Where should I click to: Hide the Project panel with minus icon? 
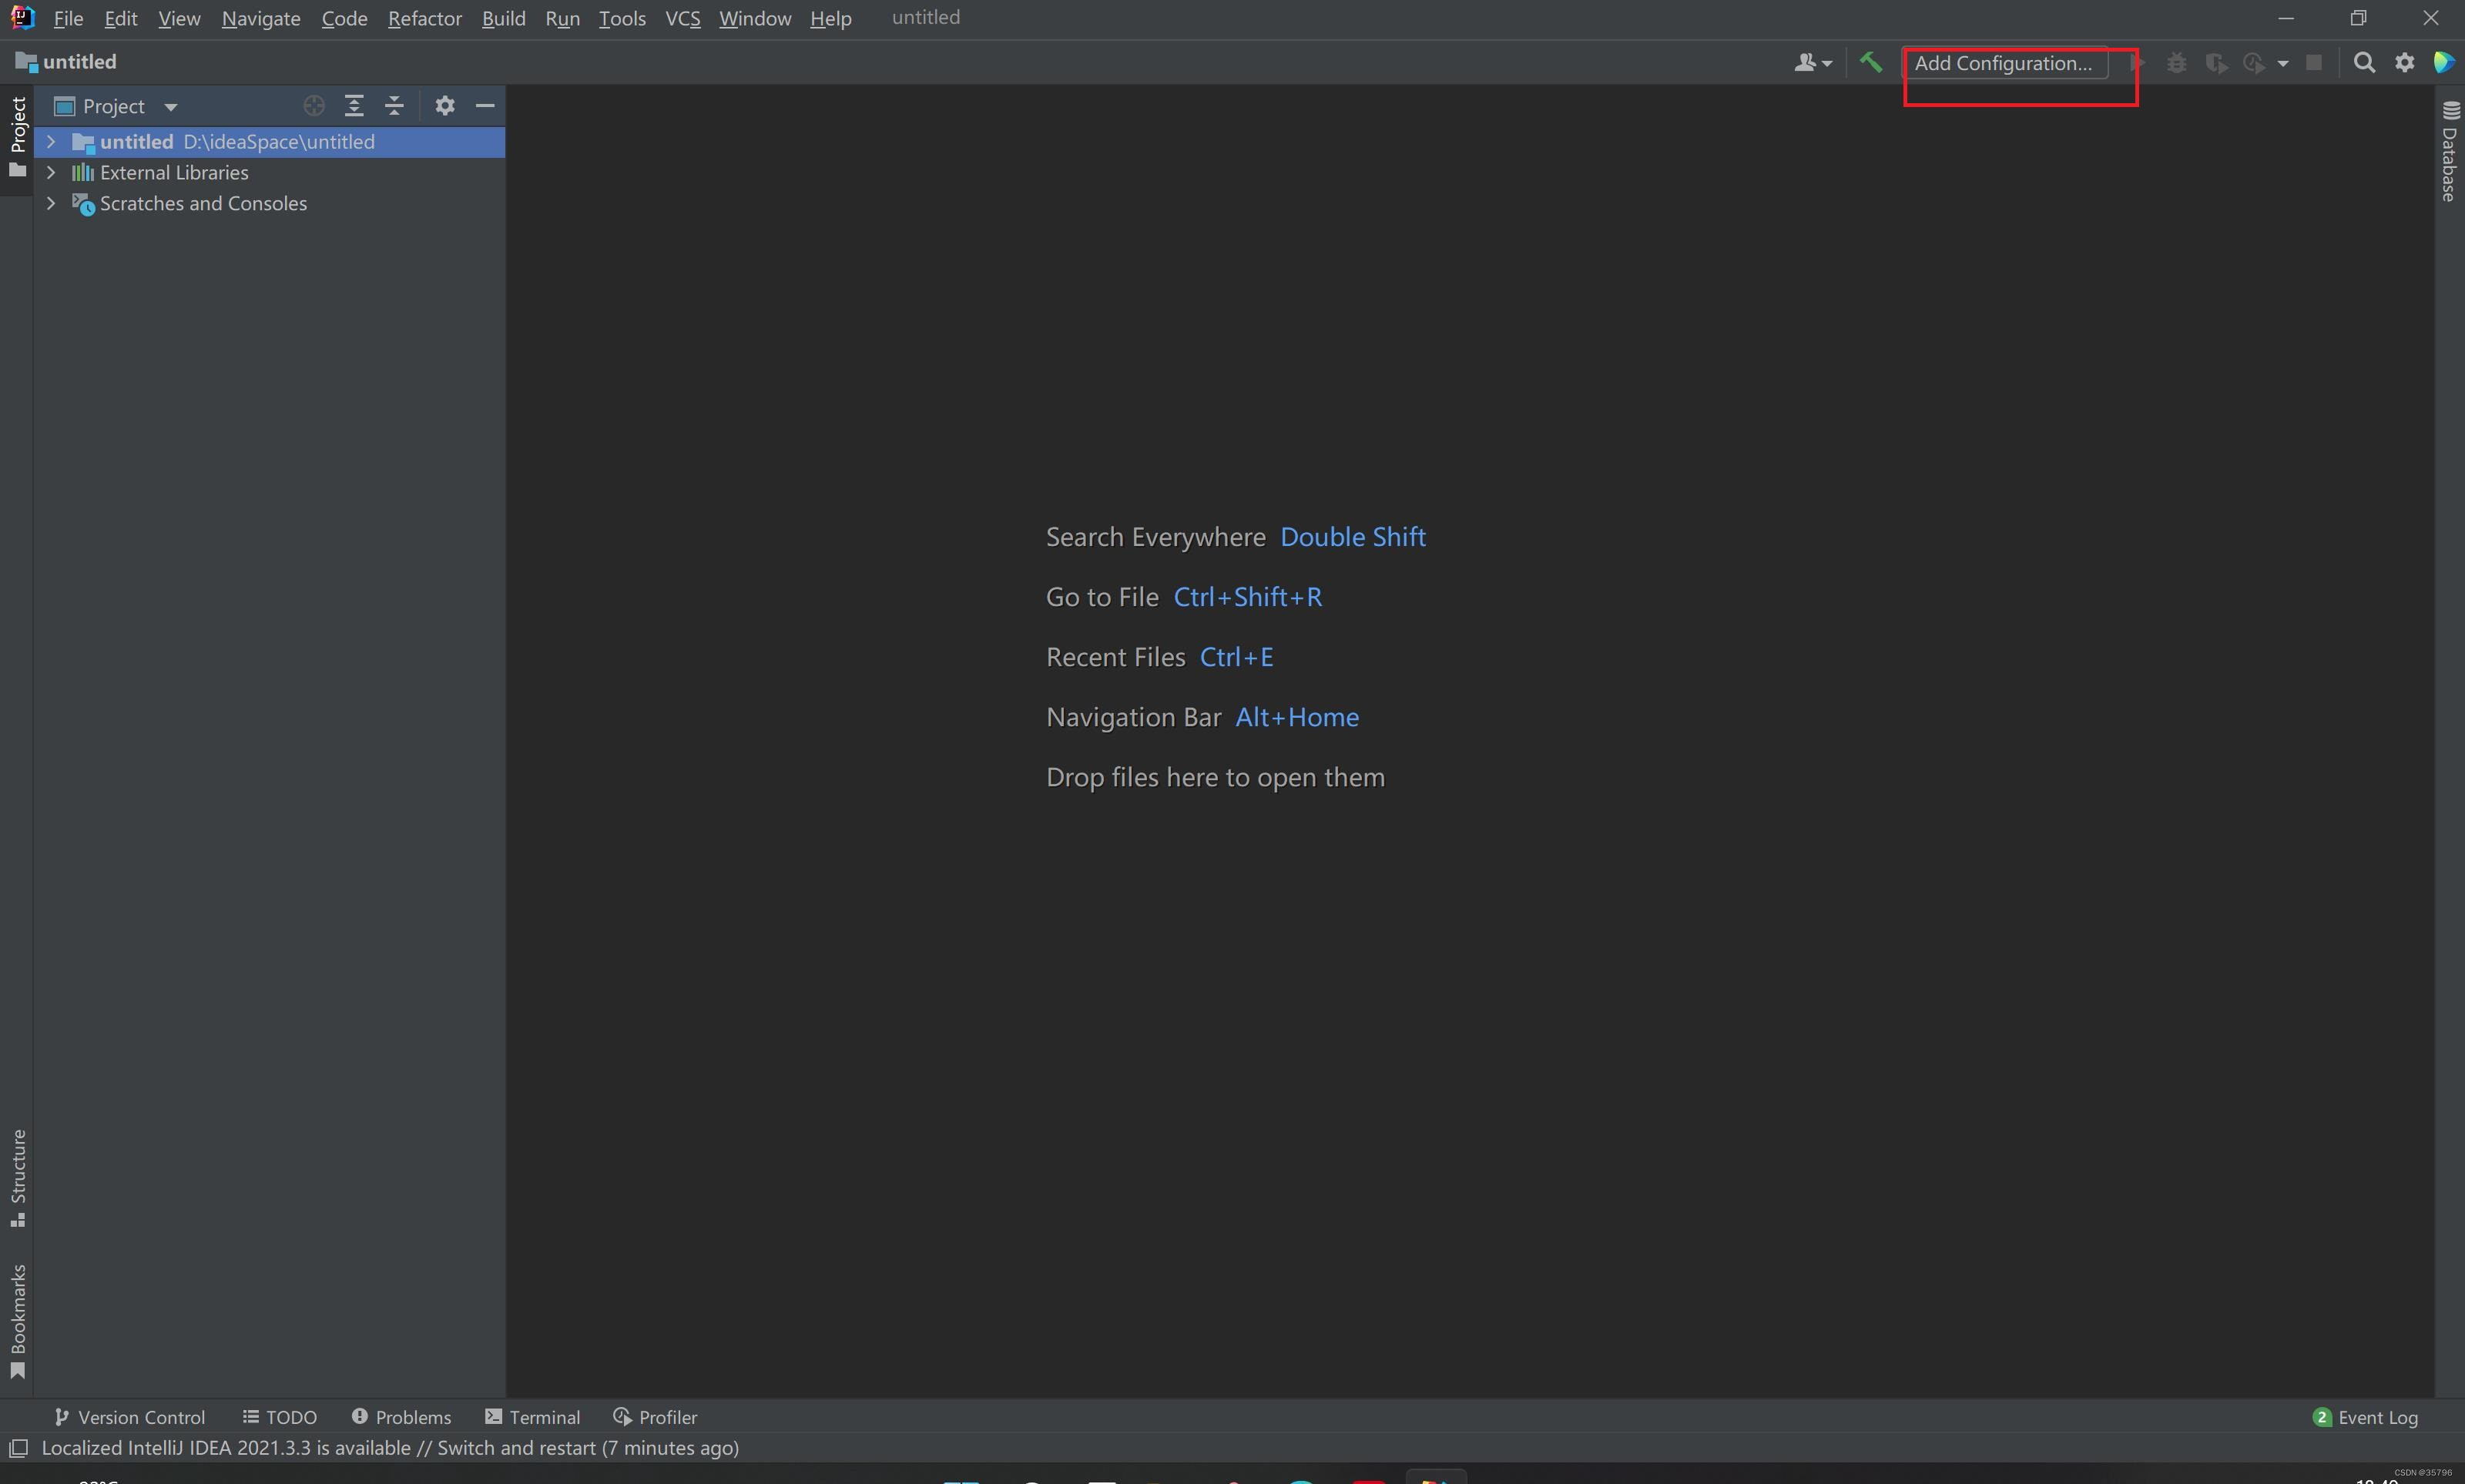click(485, 106)
